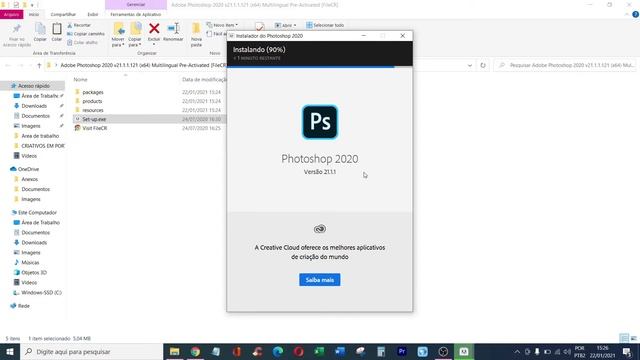Click the Saiba mais button
This screenshot has width=640, height=360.
point(320,280)
